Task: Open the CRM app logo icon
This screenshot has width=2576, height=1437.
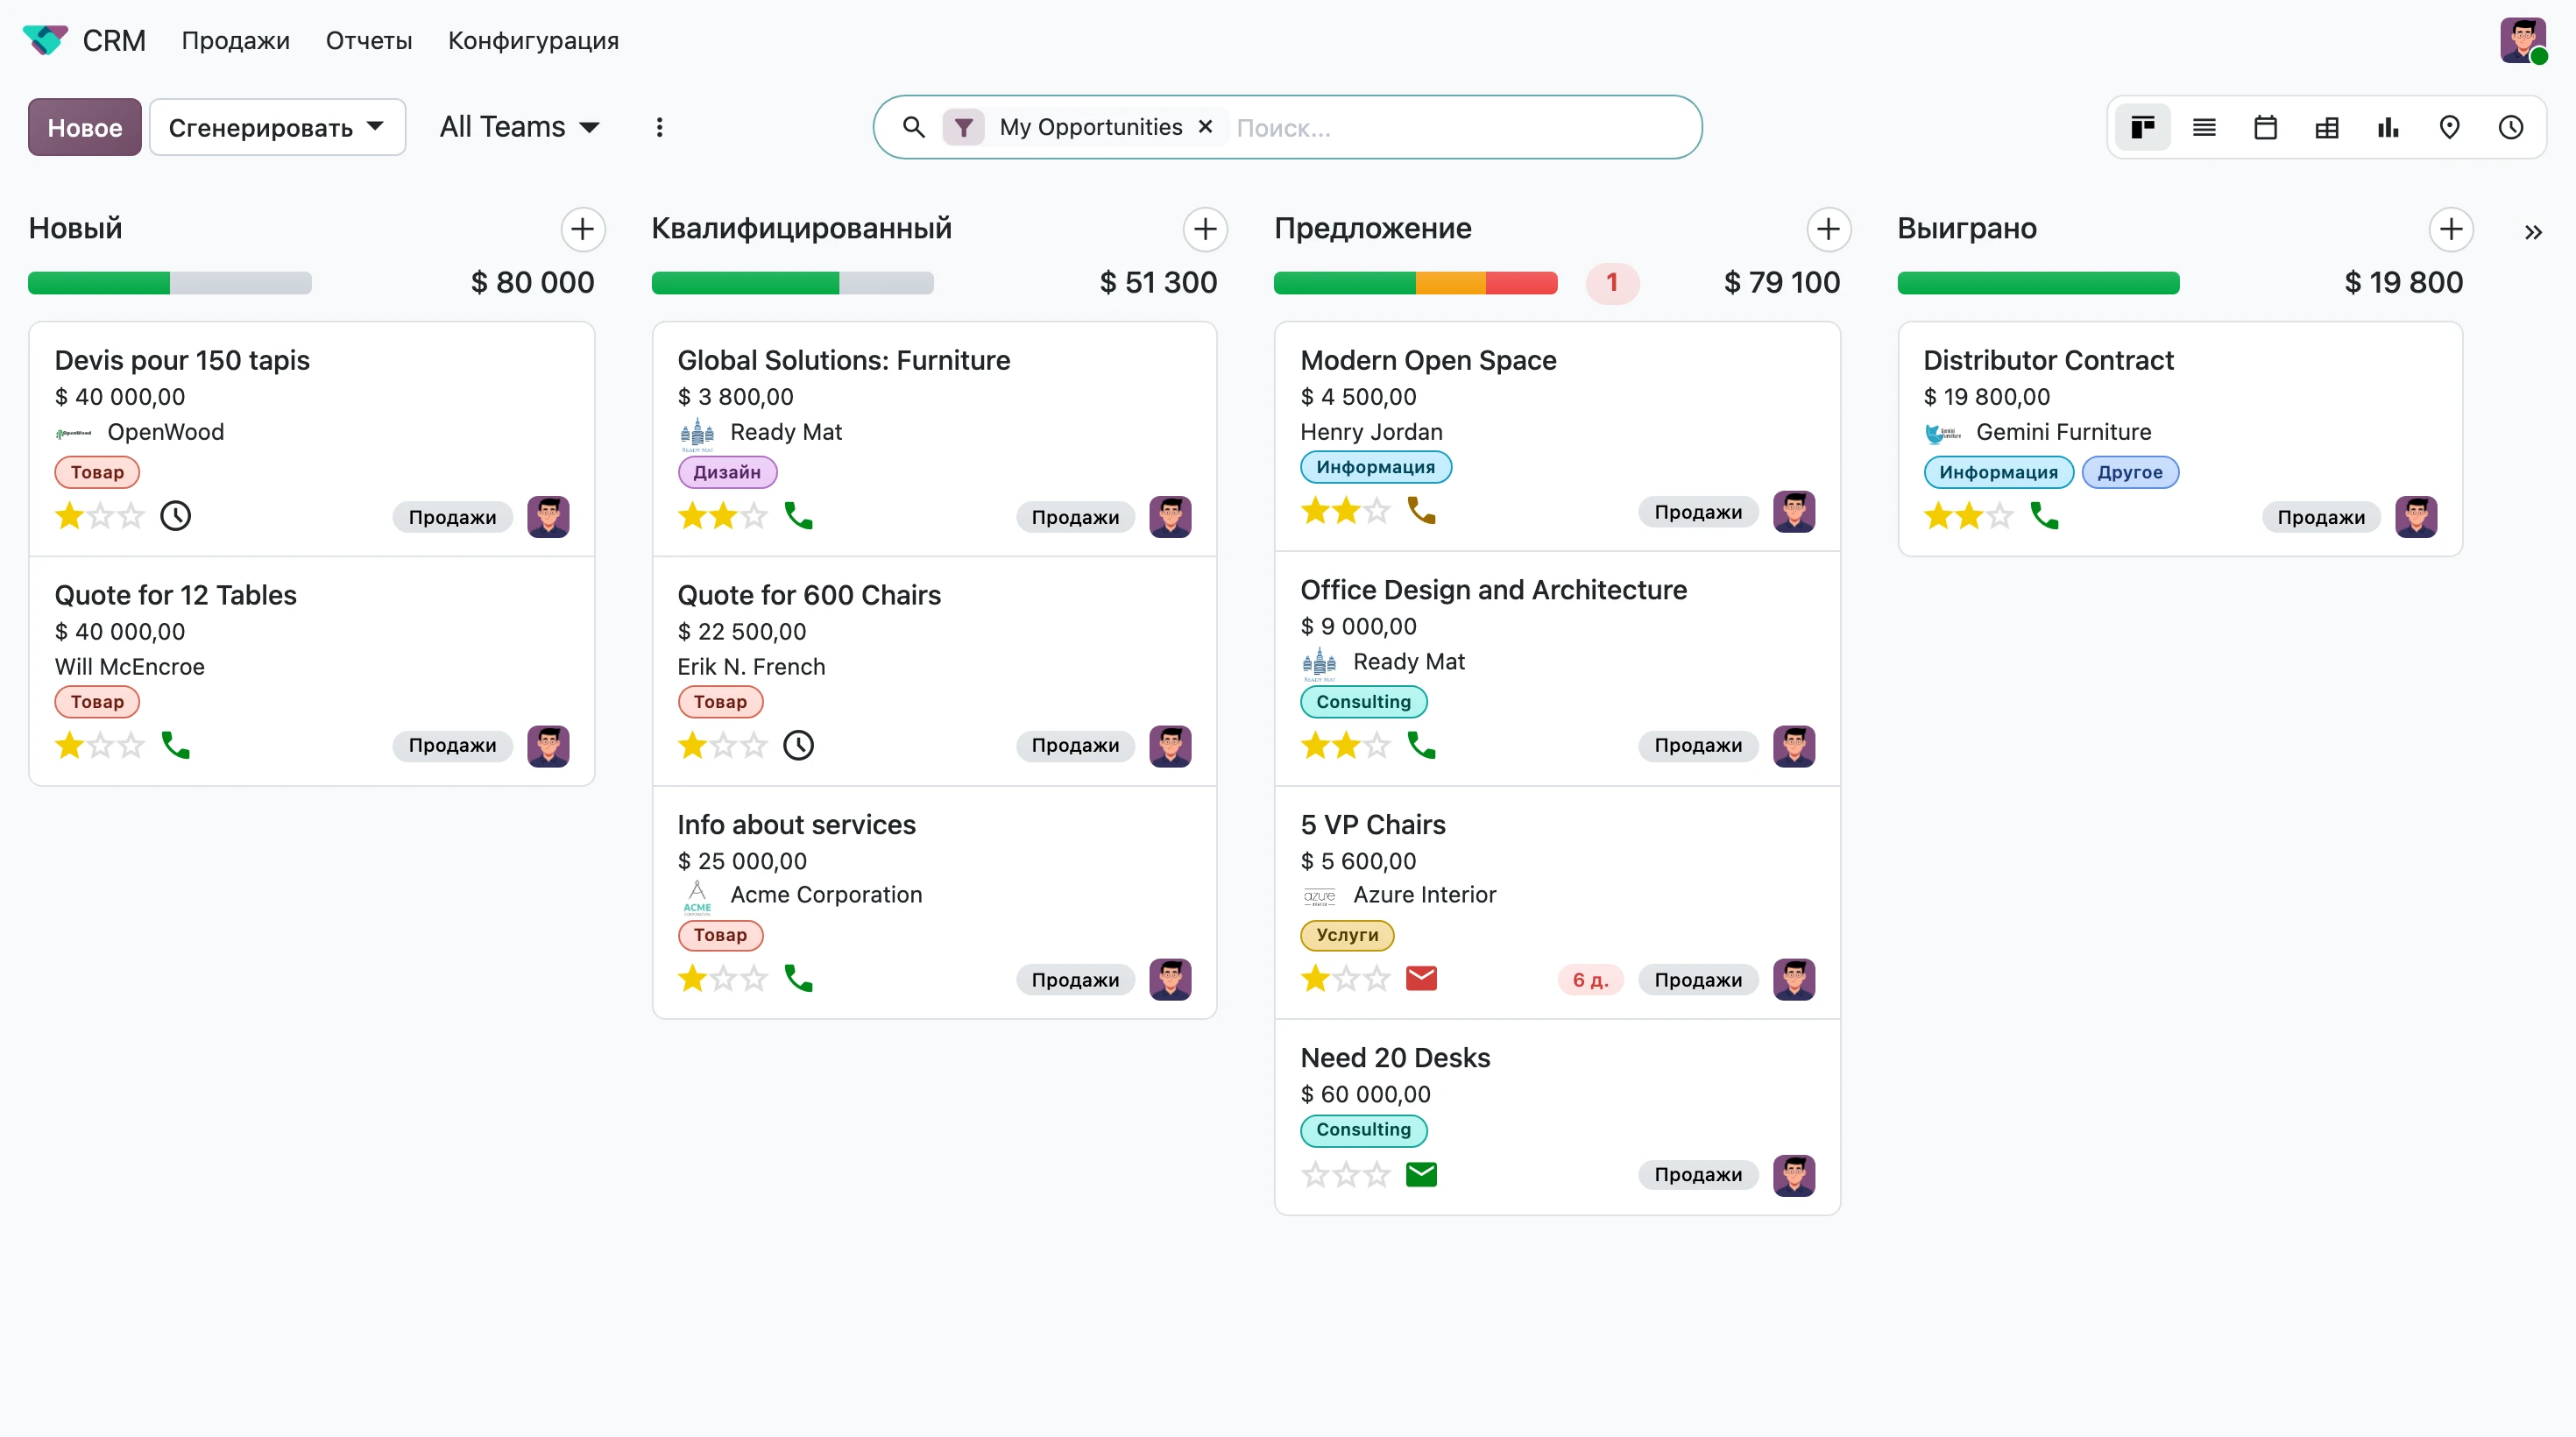Action: (45, 40)
